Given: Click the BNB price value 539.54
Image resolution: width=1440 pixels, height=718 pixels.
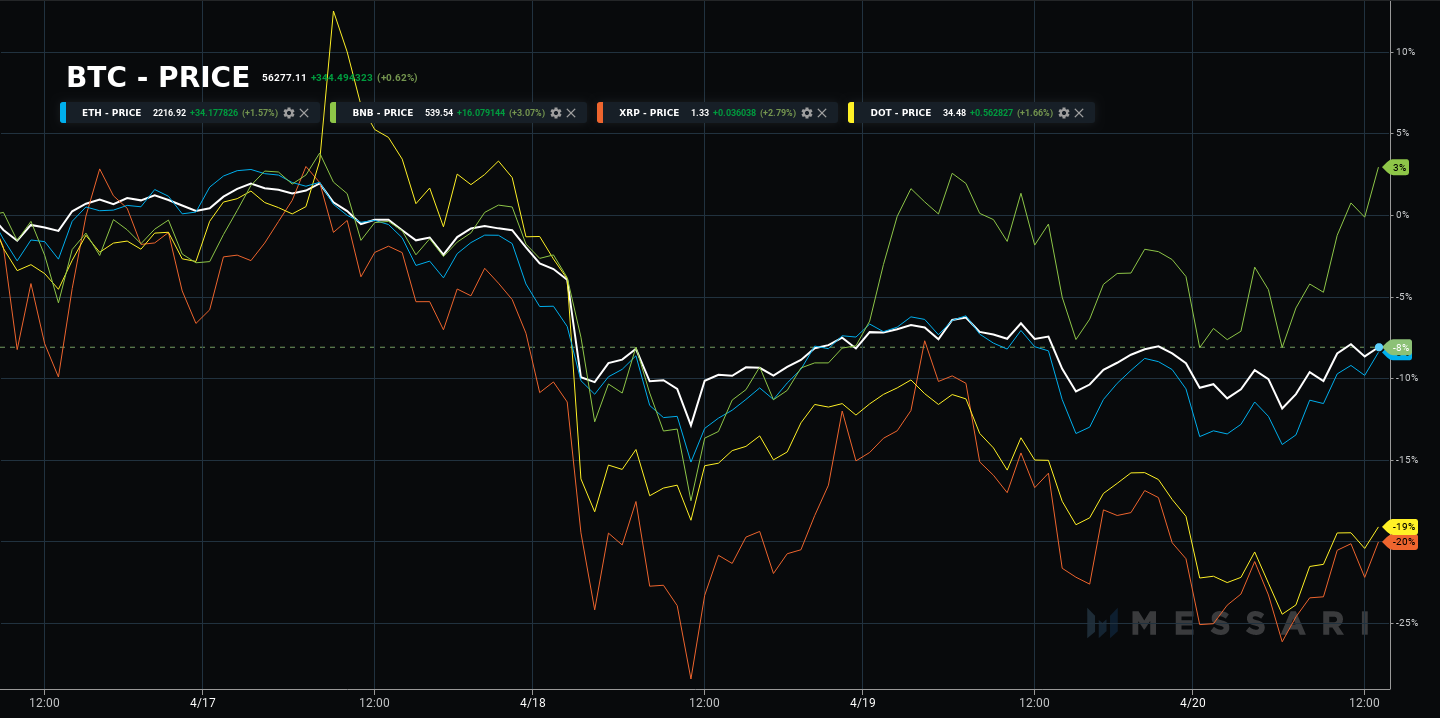Looking at the screenshot, I should pos(439,113).
